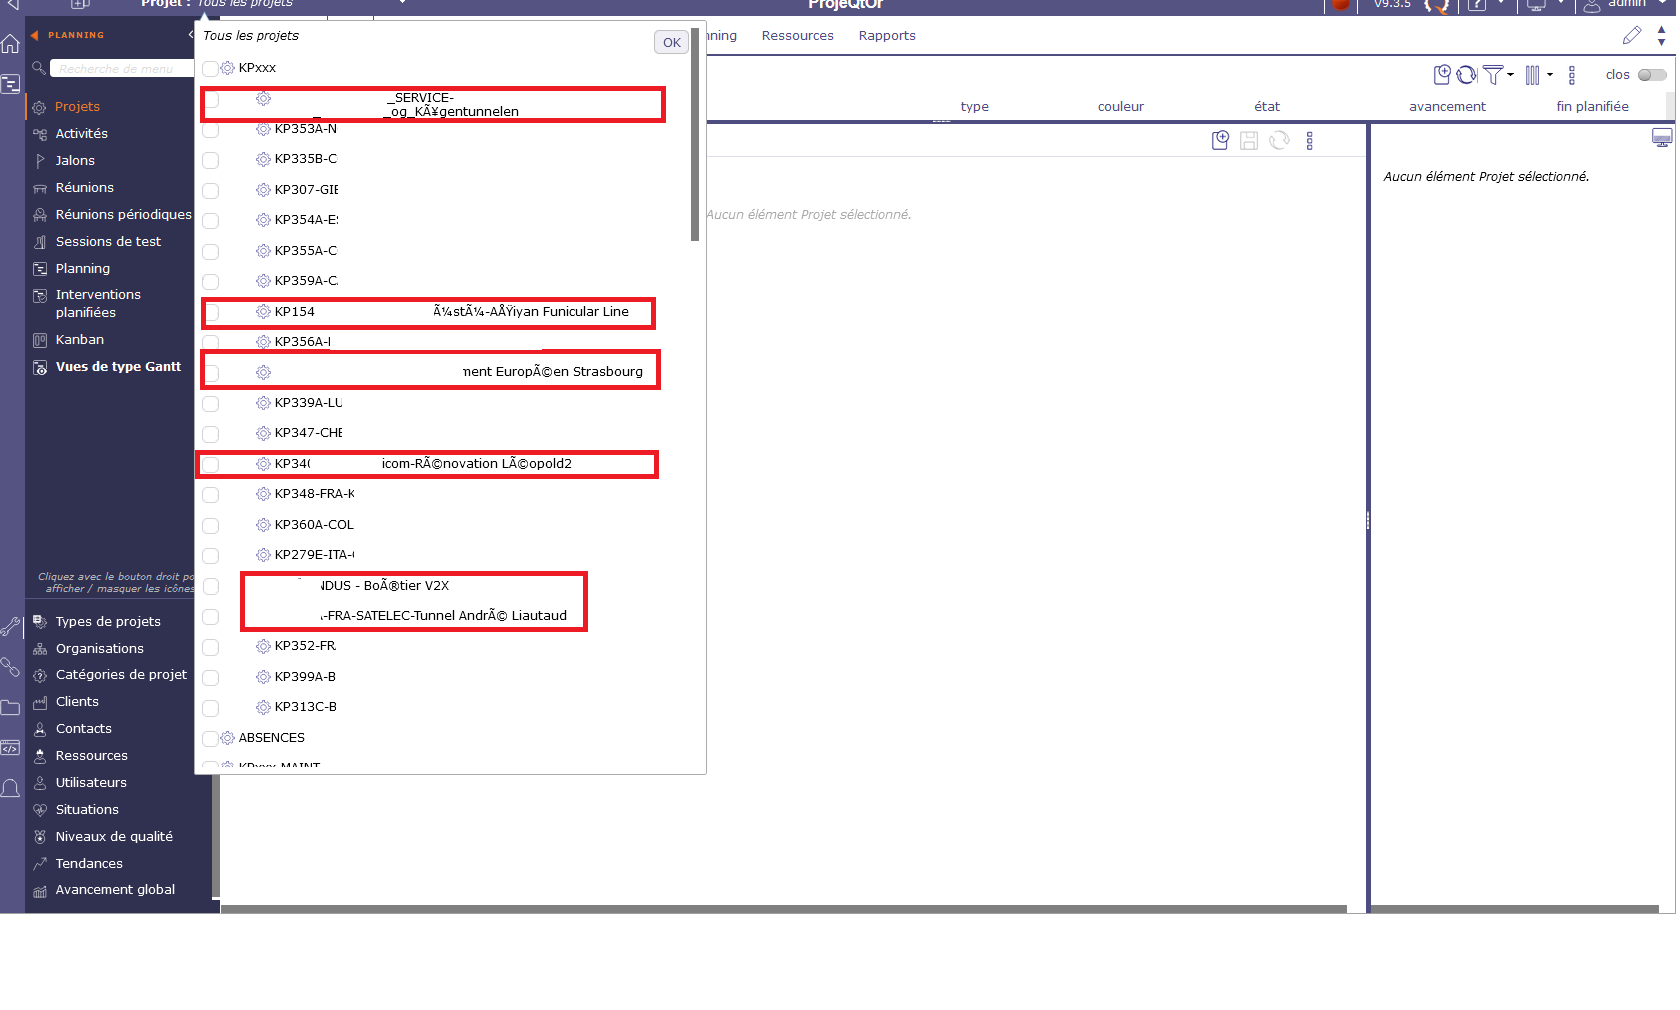Image resolution: width=1680 pixels, height=1010 pixels.
Task: Expand the filter dropdown arrow
Action: coord(1510,75)
